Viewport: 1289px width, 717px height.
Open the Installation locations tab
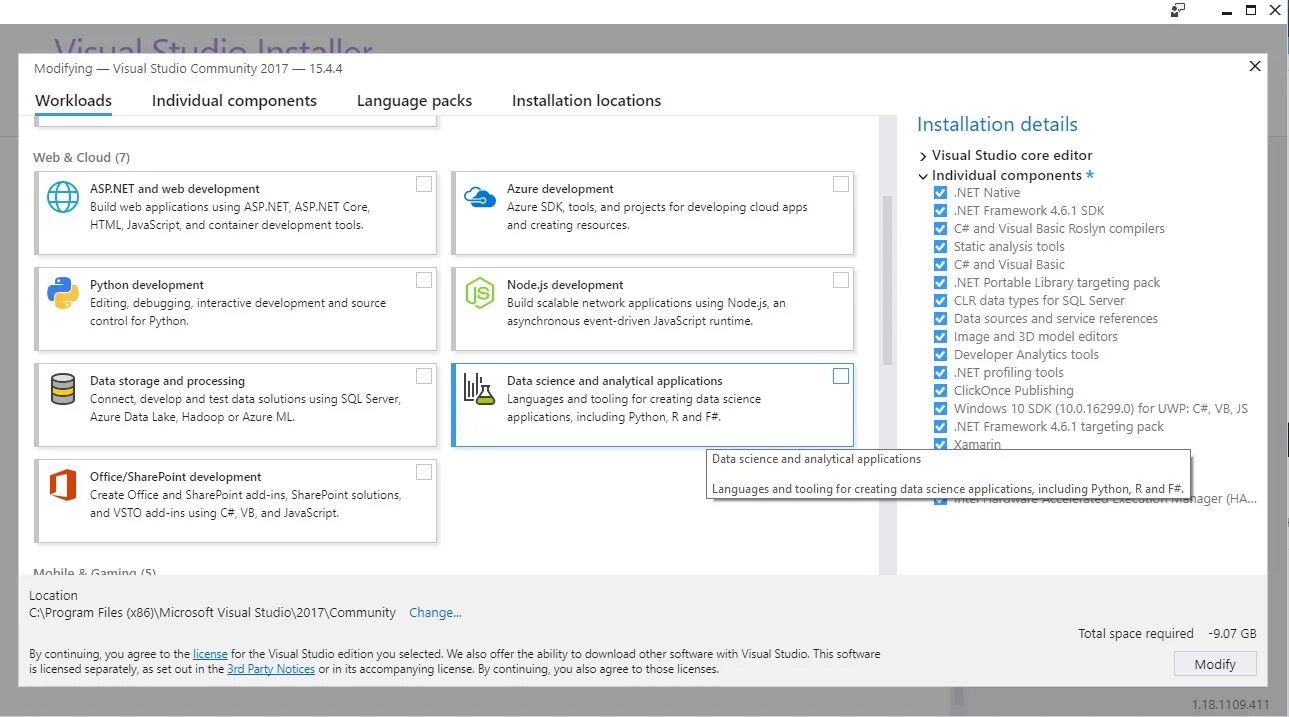click(x=586, y=101)
